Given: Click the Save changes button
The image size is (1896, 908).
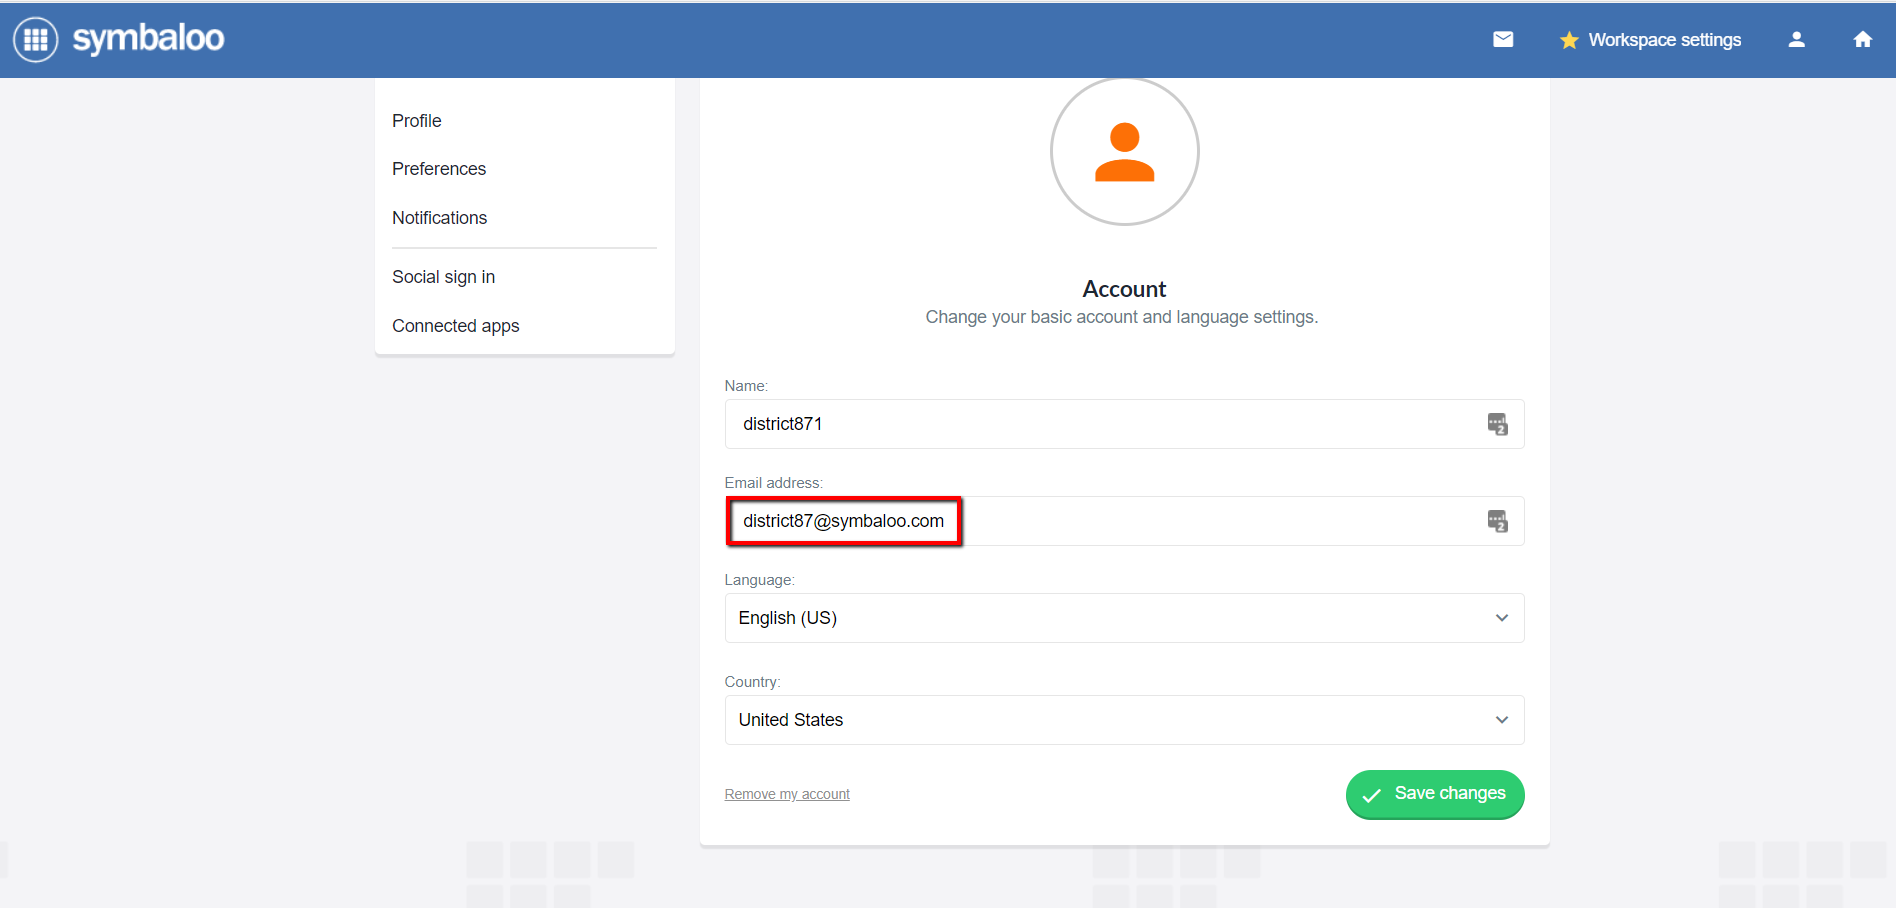Looking at the screenshot, I should click(1435, 794).
